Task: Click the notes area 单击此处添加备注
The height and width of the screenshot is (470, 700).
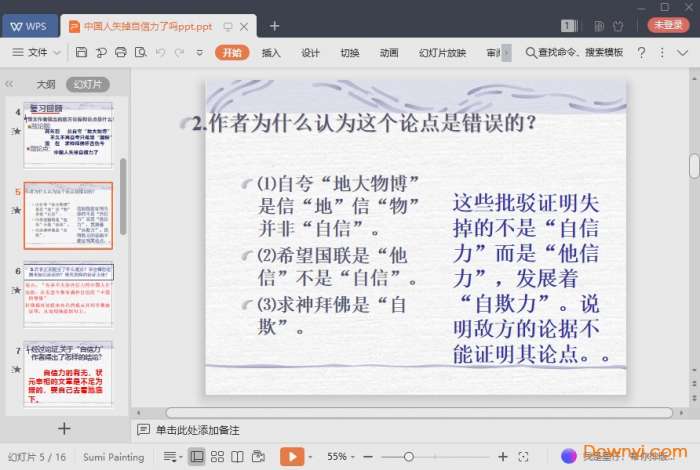Action: pos(197,430)
